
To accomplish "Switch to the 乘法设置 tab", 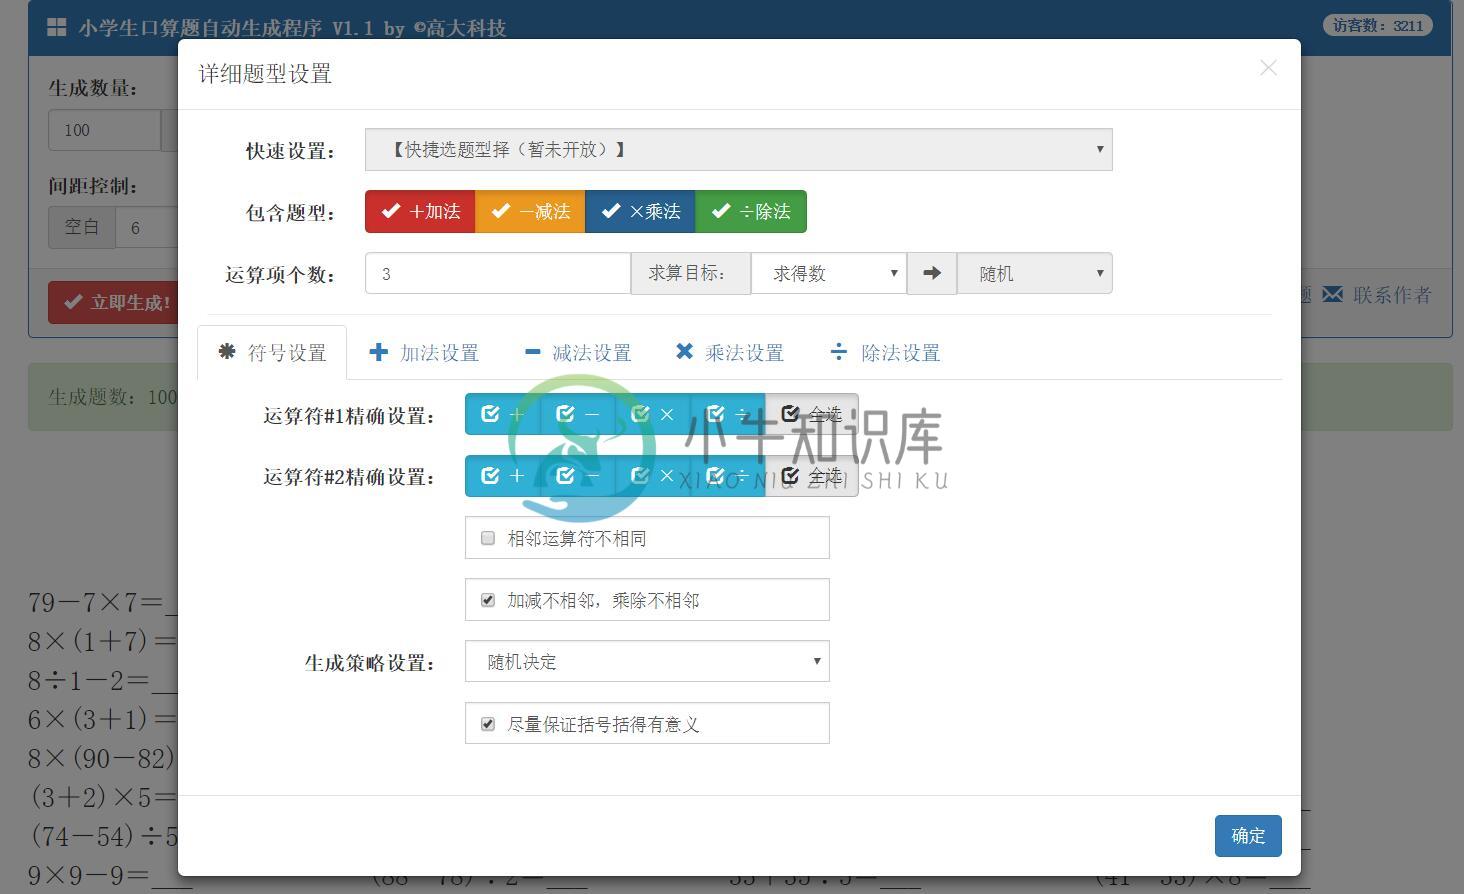I will (729, 353).
